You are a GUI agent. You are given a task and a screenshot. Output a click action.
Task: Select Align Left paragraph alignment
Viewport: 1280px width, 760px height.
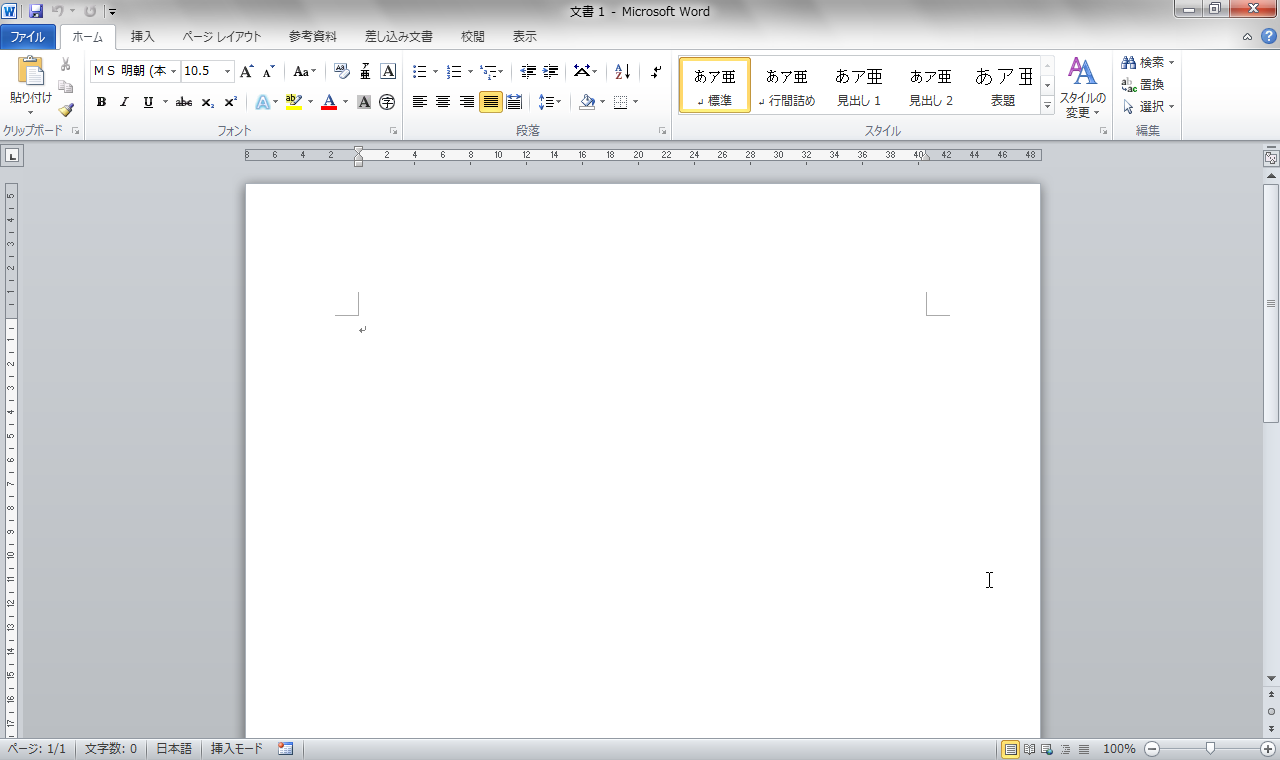click(x=419, y=102)
